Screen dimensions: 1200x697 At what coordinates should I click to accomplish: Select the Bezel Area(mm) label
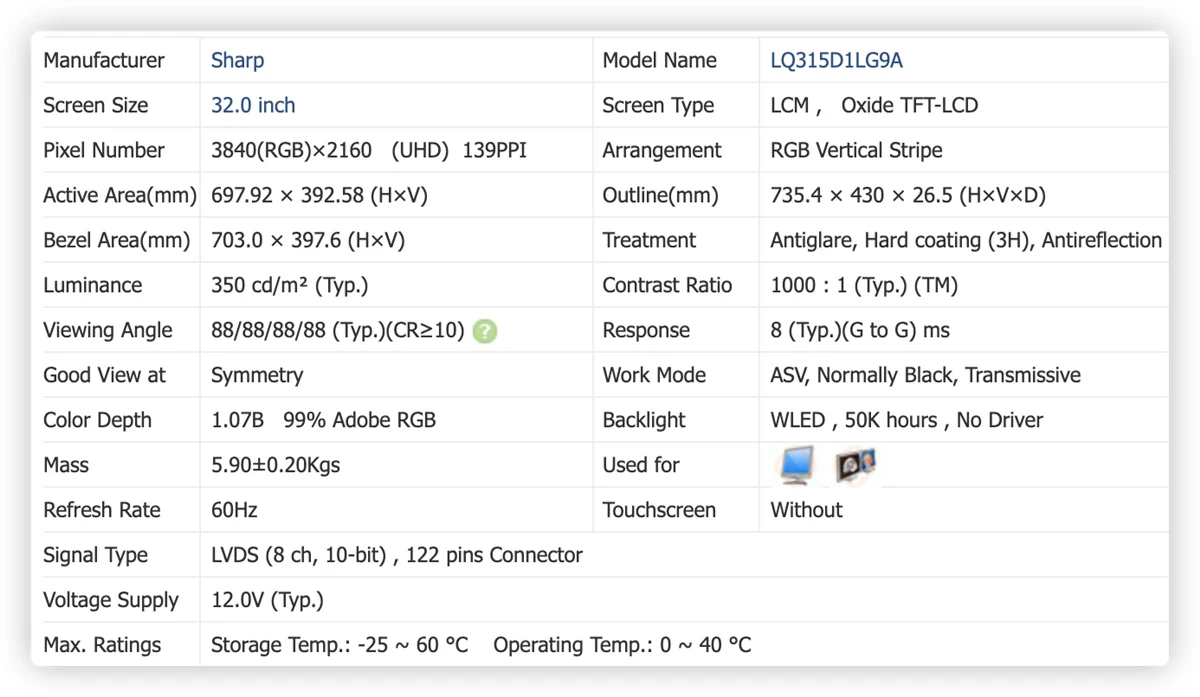[117, 240]
